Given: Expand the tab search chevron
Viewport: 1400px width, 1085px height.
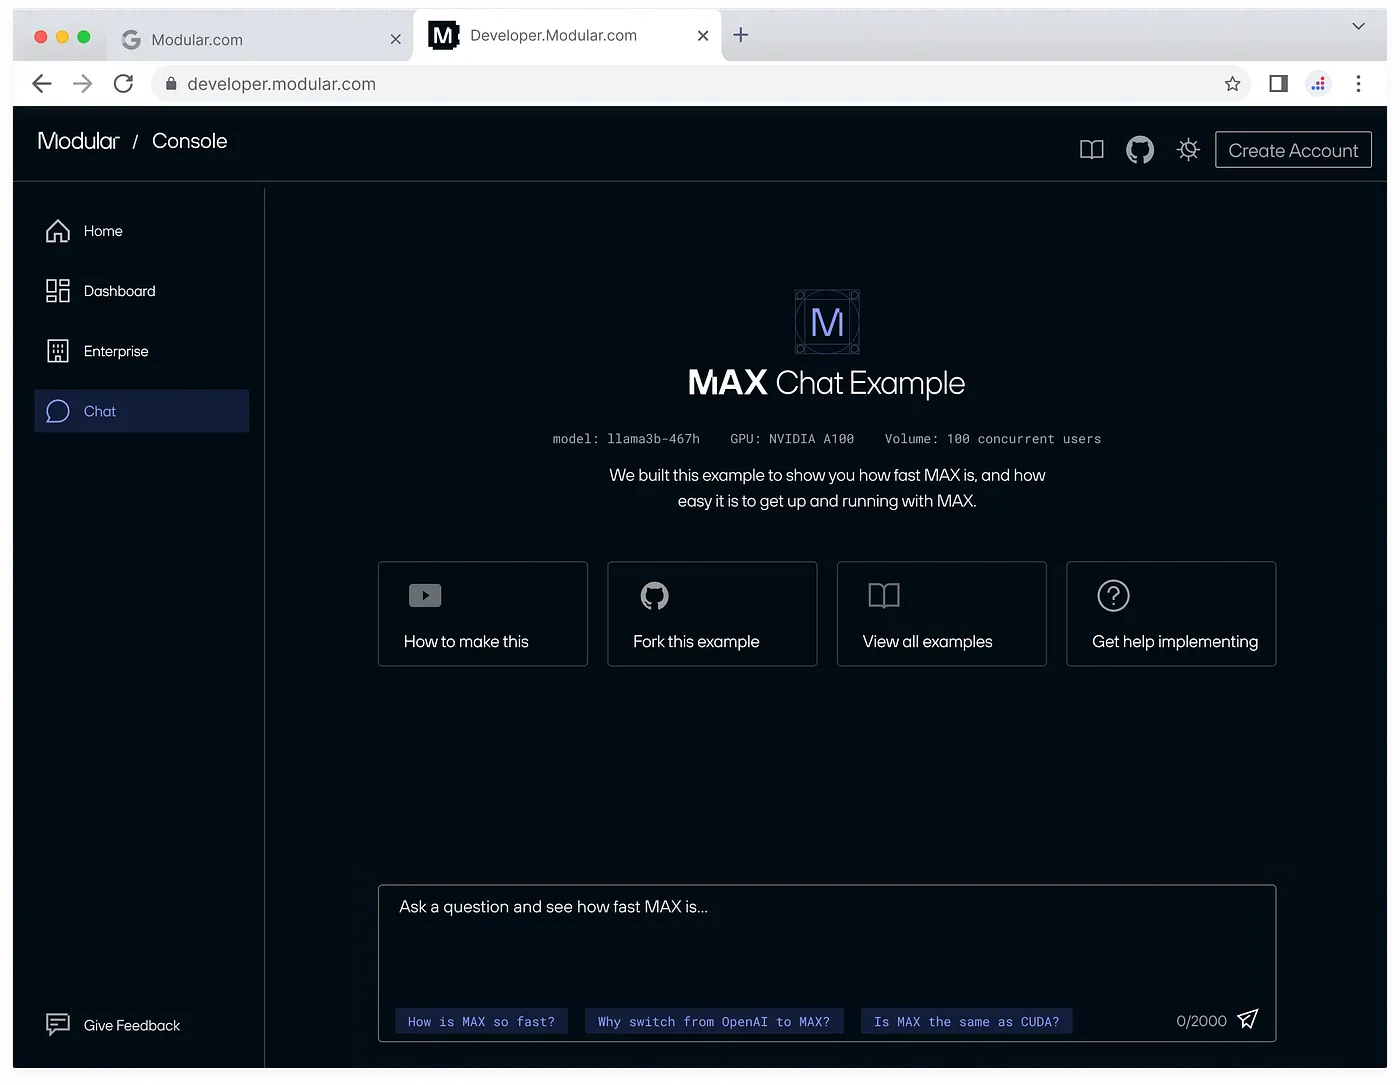Looking at the screenshot, I should click(x=1358, y=26).
